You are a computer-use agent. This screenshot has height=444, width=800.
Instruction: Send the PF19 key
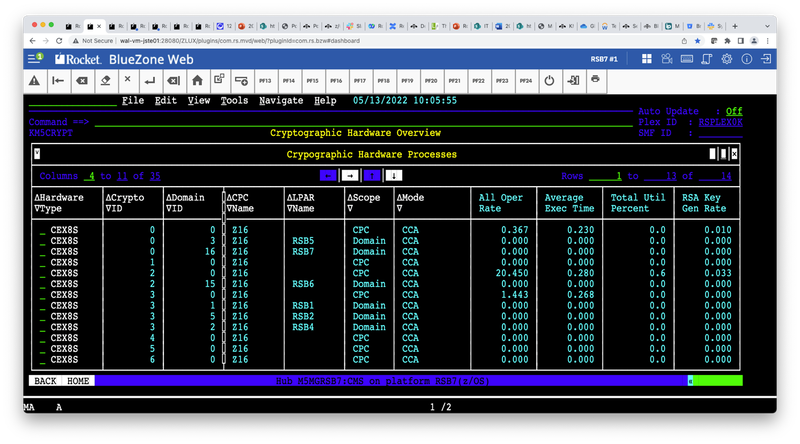click(407, 81)
